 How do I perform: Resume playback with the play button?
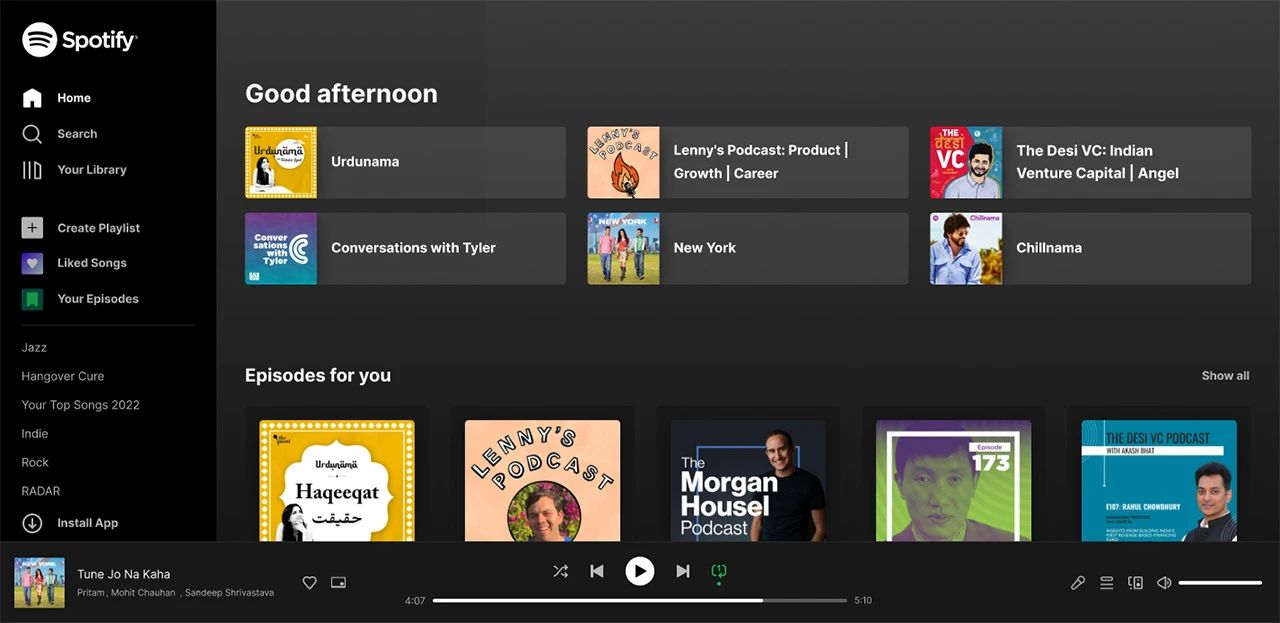click(640, 571)
